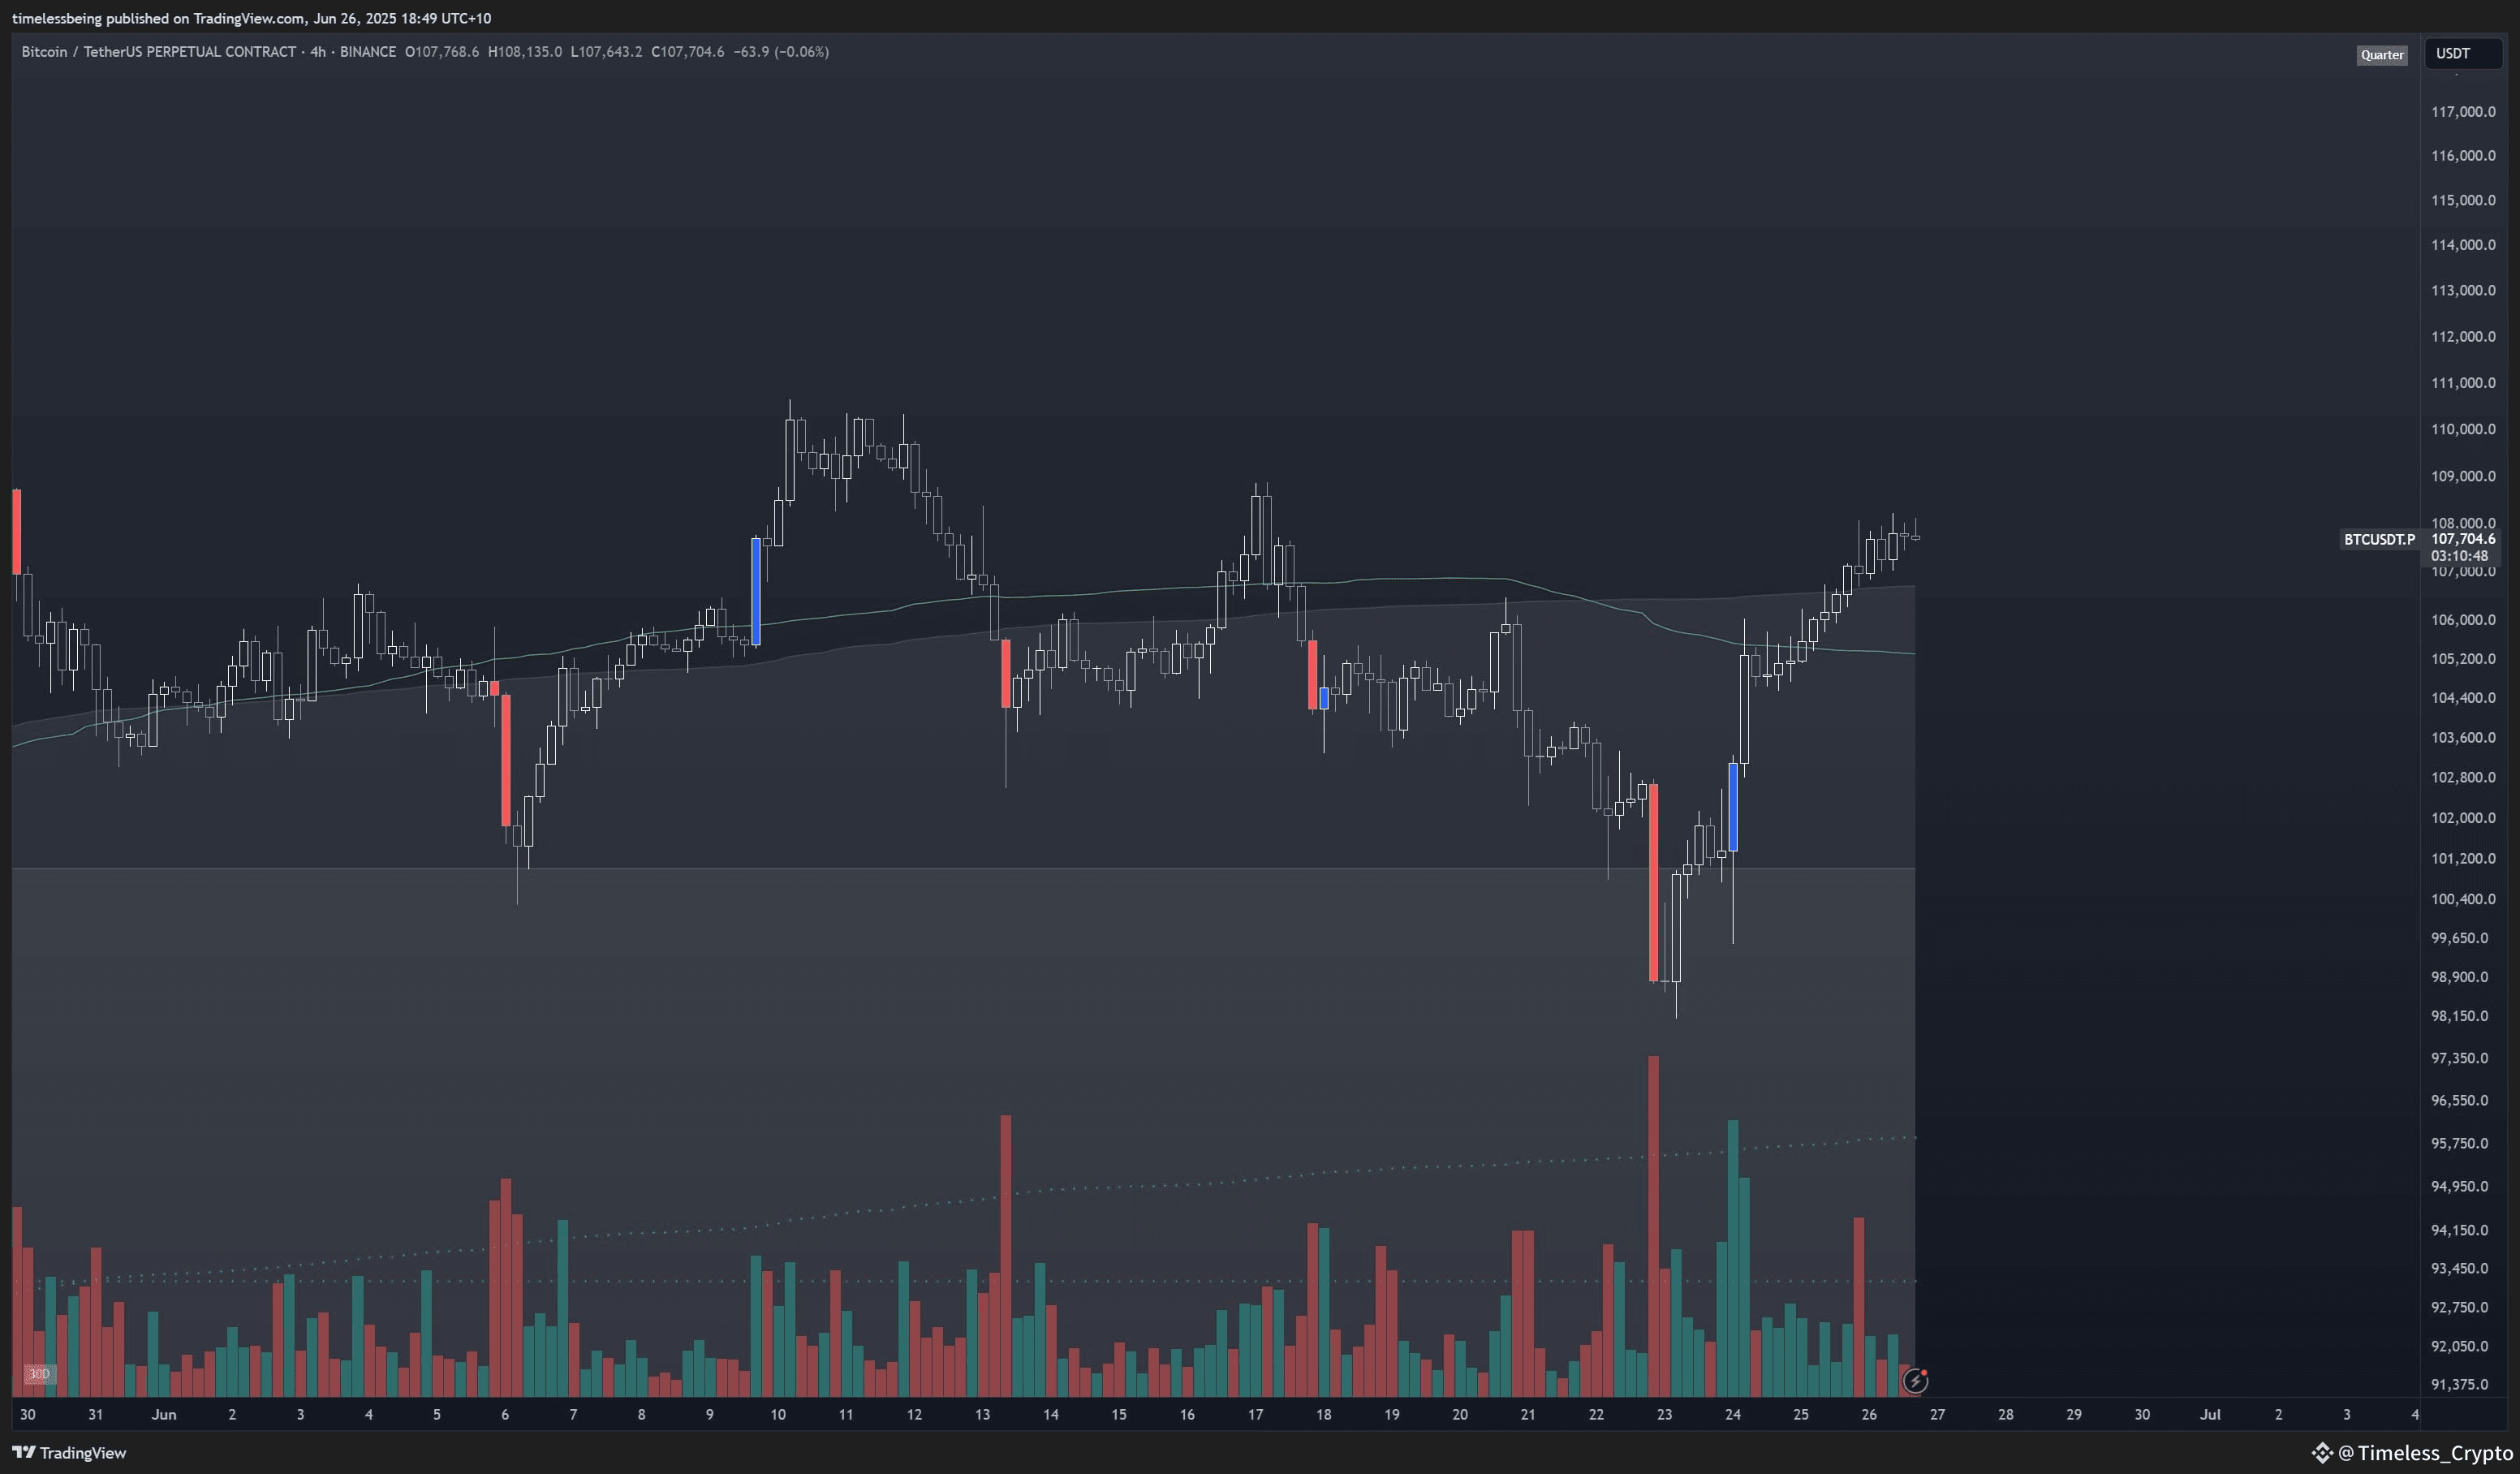
Task: Click the 98,150.0 price scale label
Action: 2460,1016
